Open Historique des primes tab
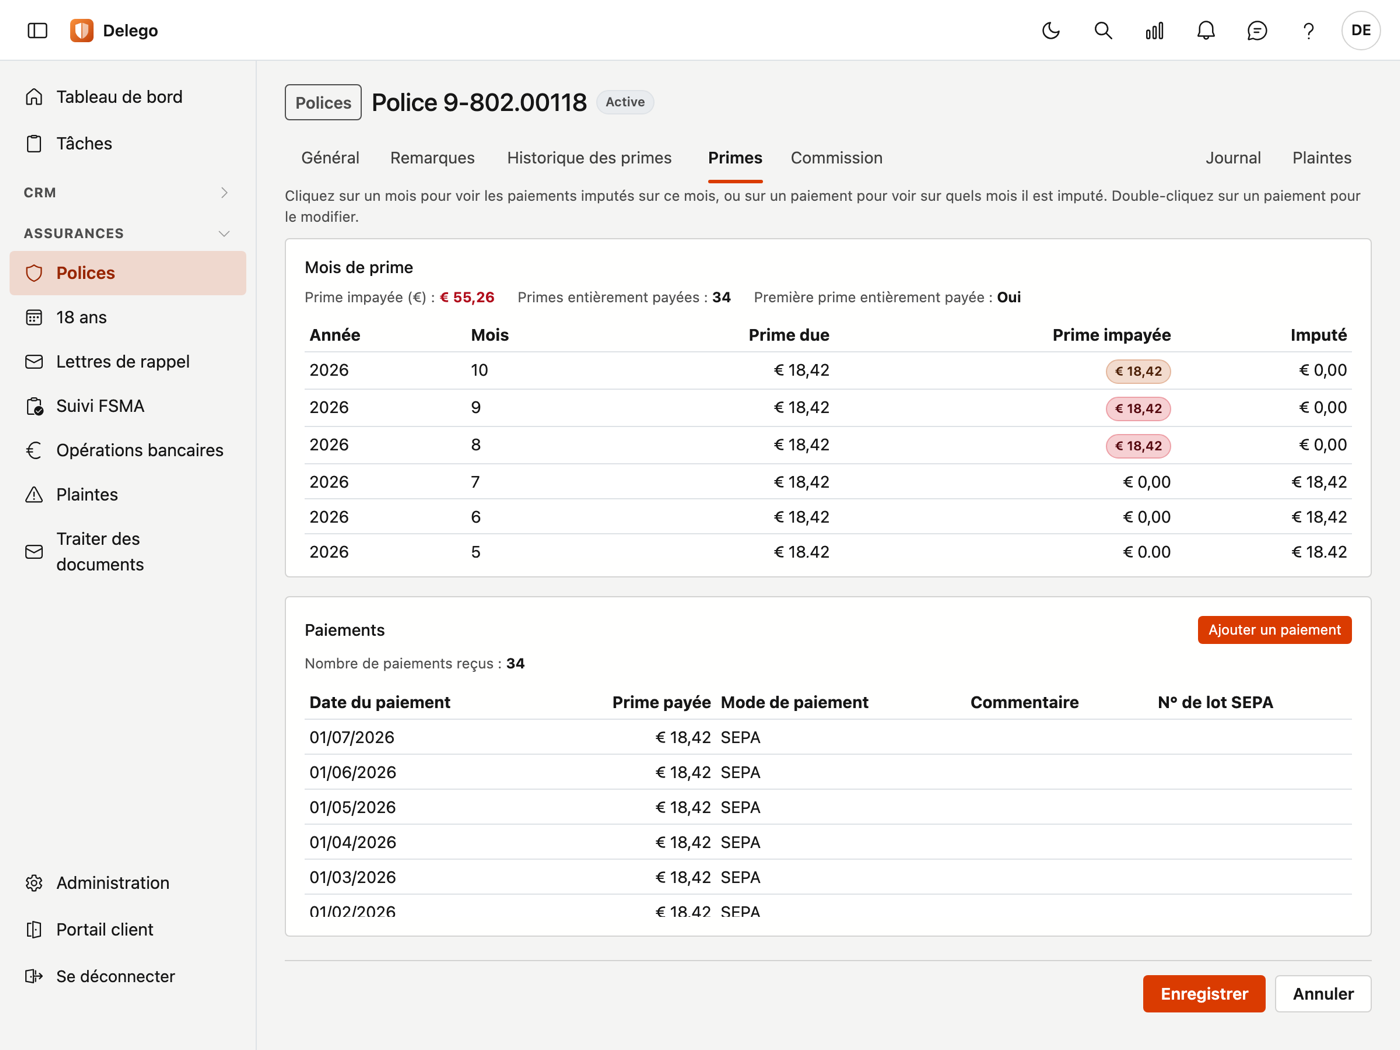The image size is (1400, 1050). click(589, 158)
